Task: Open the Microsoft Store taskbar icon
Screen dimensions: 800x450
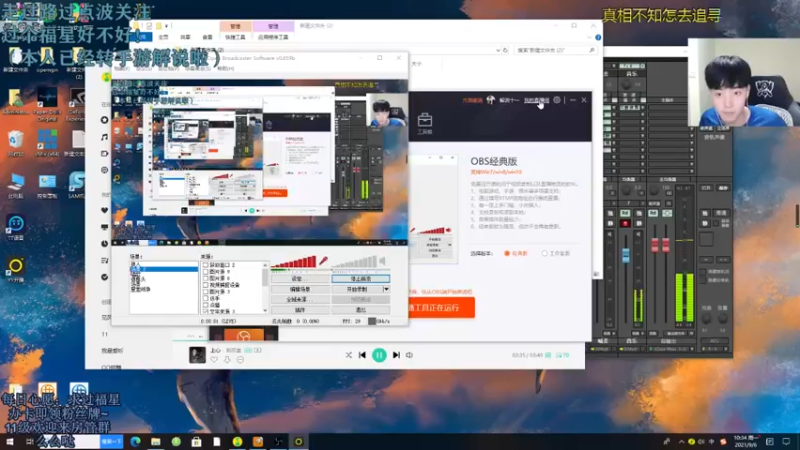Action: pos(196,441)
